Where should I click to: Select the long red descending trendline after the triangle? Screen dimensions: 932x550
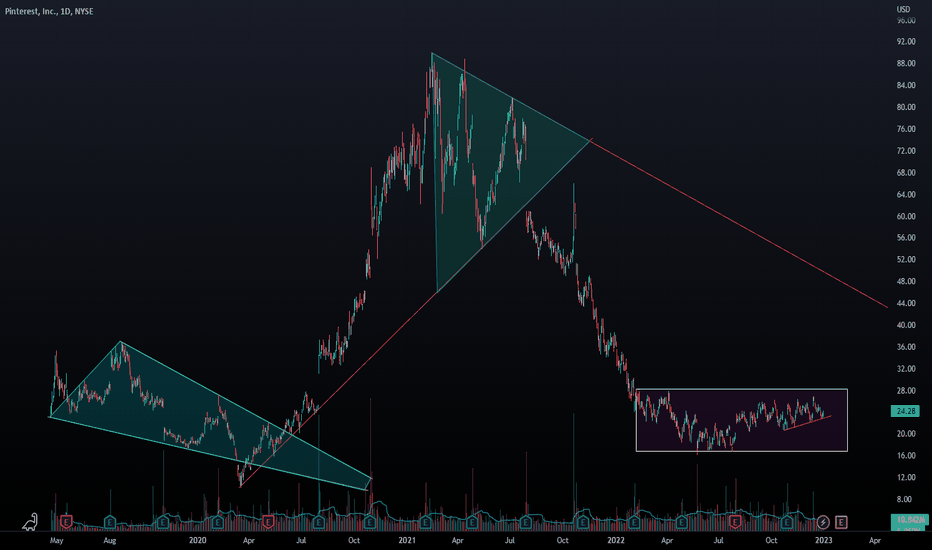click(739, 224)
